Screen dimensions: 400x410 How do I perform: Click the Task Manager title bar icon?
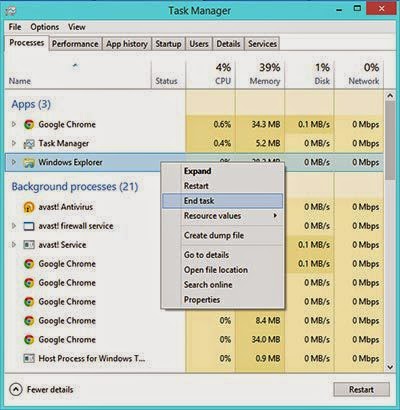(x=11, y=11)
